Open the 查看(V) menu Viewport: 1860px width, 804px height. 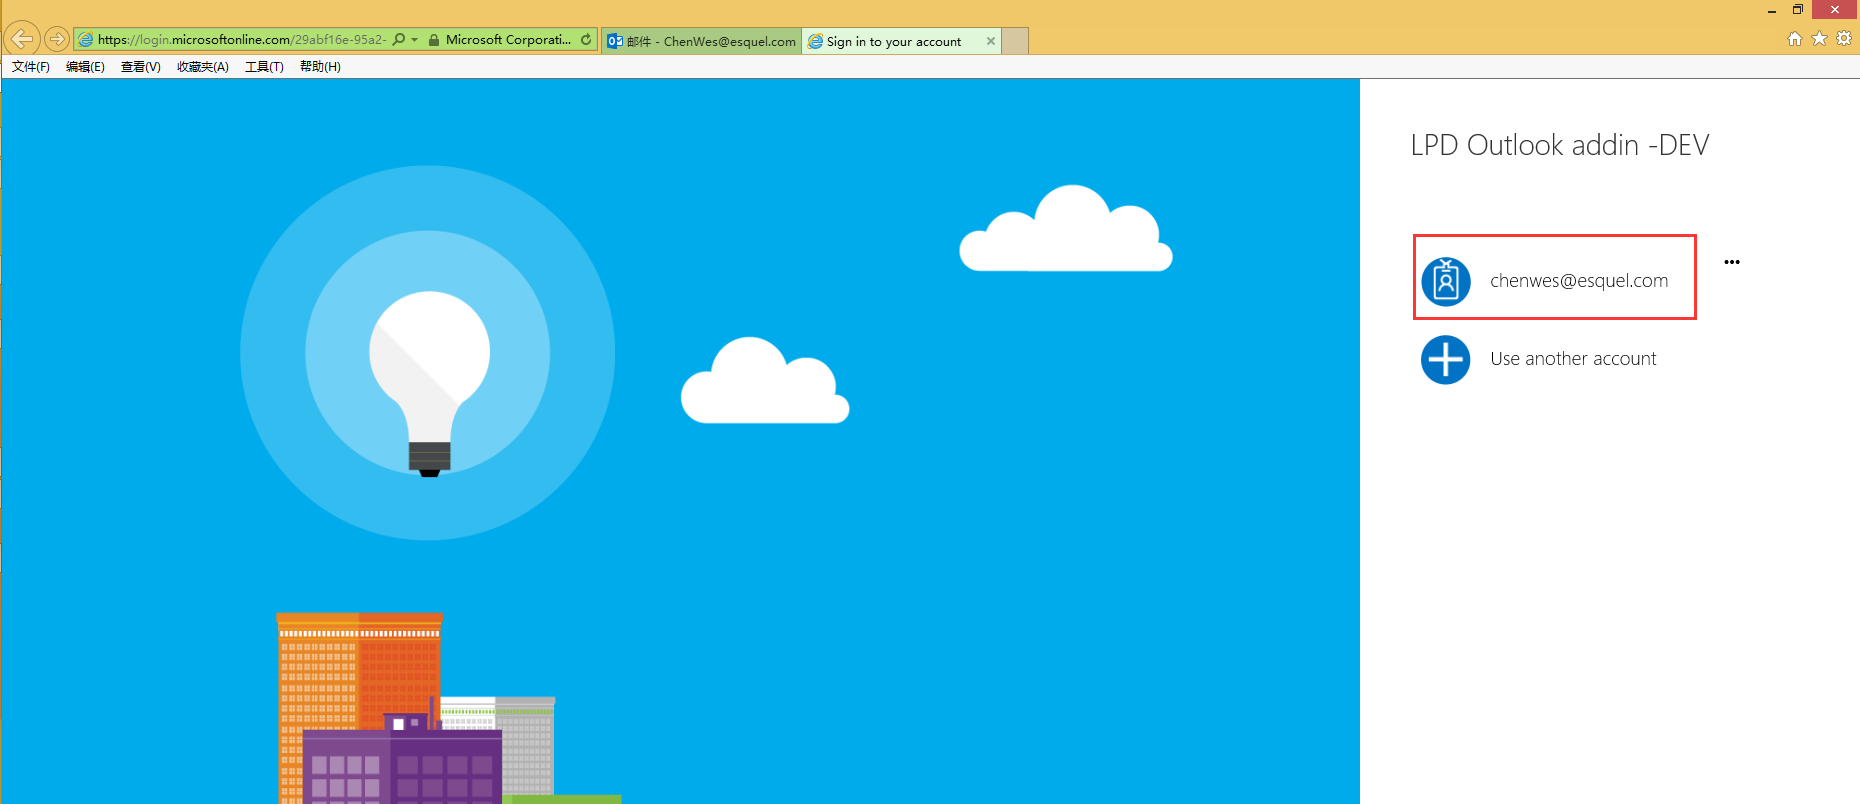click(141, 67)
